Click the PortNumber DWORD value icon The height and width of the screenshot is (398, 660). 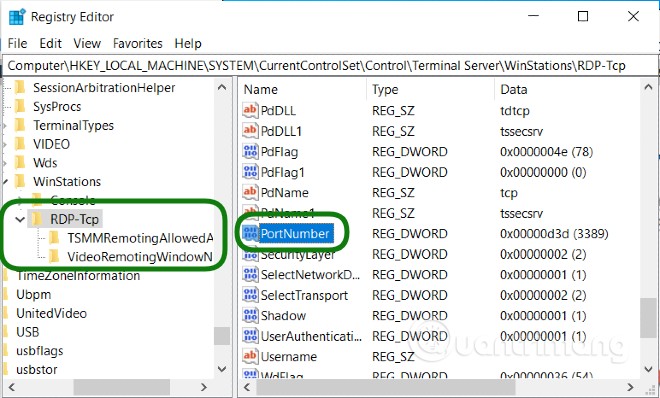[250, 233]
